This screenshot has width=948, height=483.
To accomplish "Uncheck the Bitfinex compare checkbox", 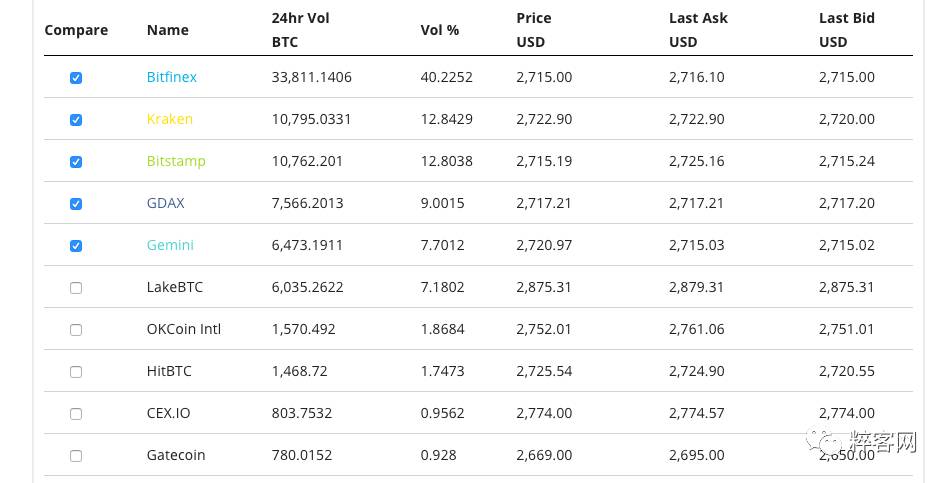I will (76, 78).
